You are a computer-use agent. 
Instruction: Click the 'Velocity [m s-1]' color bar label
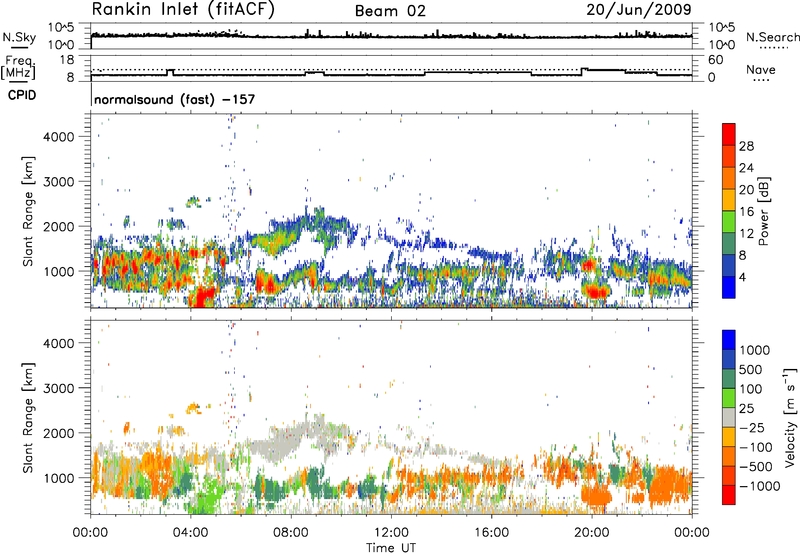pos(790,417)
